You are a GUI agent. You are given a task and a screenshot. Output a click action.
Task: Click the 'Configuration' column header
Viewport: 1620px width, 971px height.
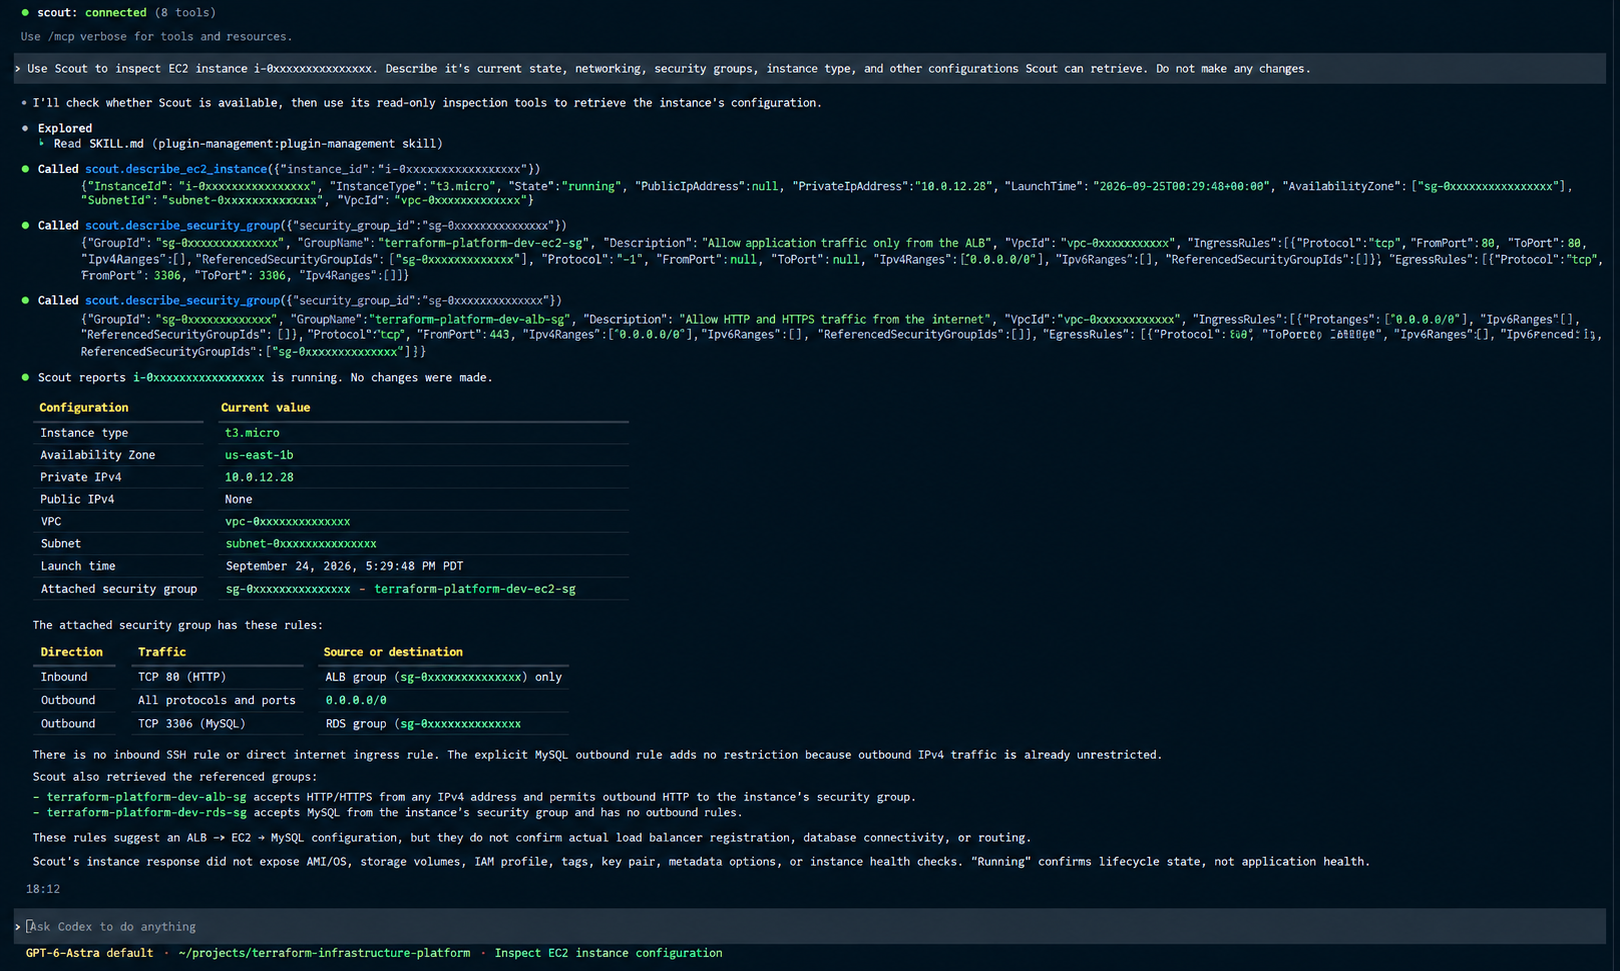[x=84, y=407]
